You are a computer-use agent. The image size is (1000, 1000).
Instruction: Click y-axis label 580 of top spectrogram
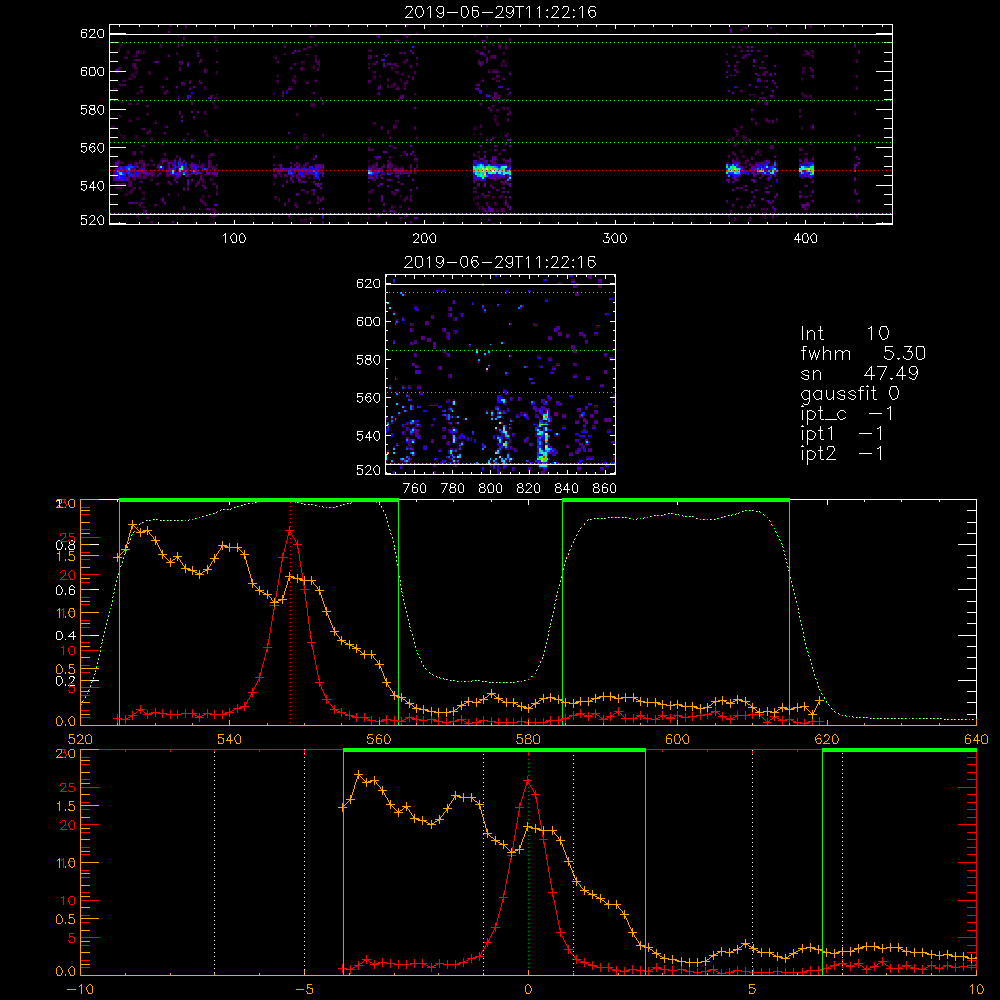[x=92, y=110]
